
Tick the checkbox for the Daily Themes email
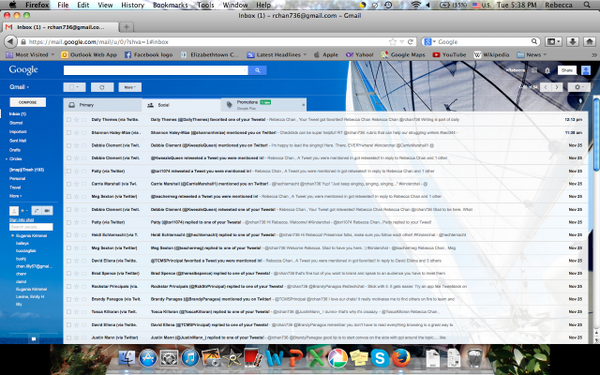pyautogui.click(x=69, y=120)
